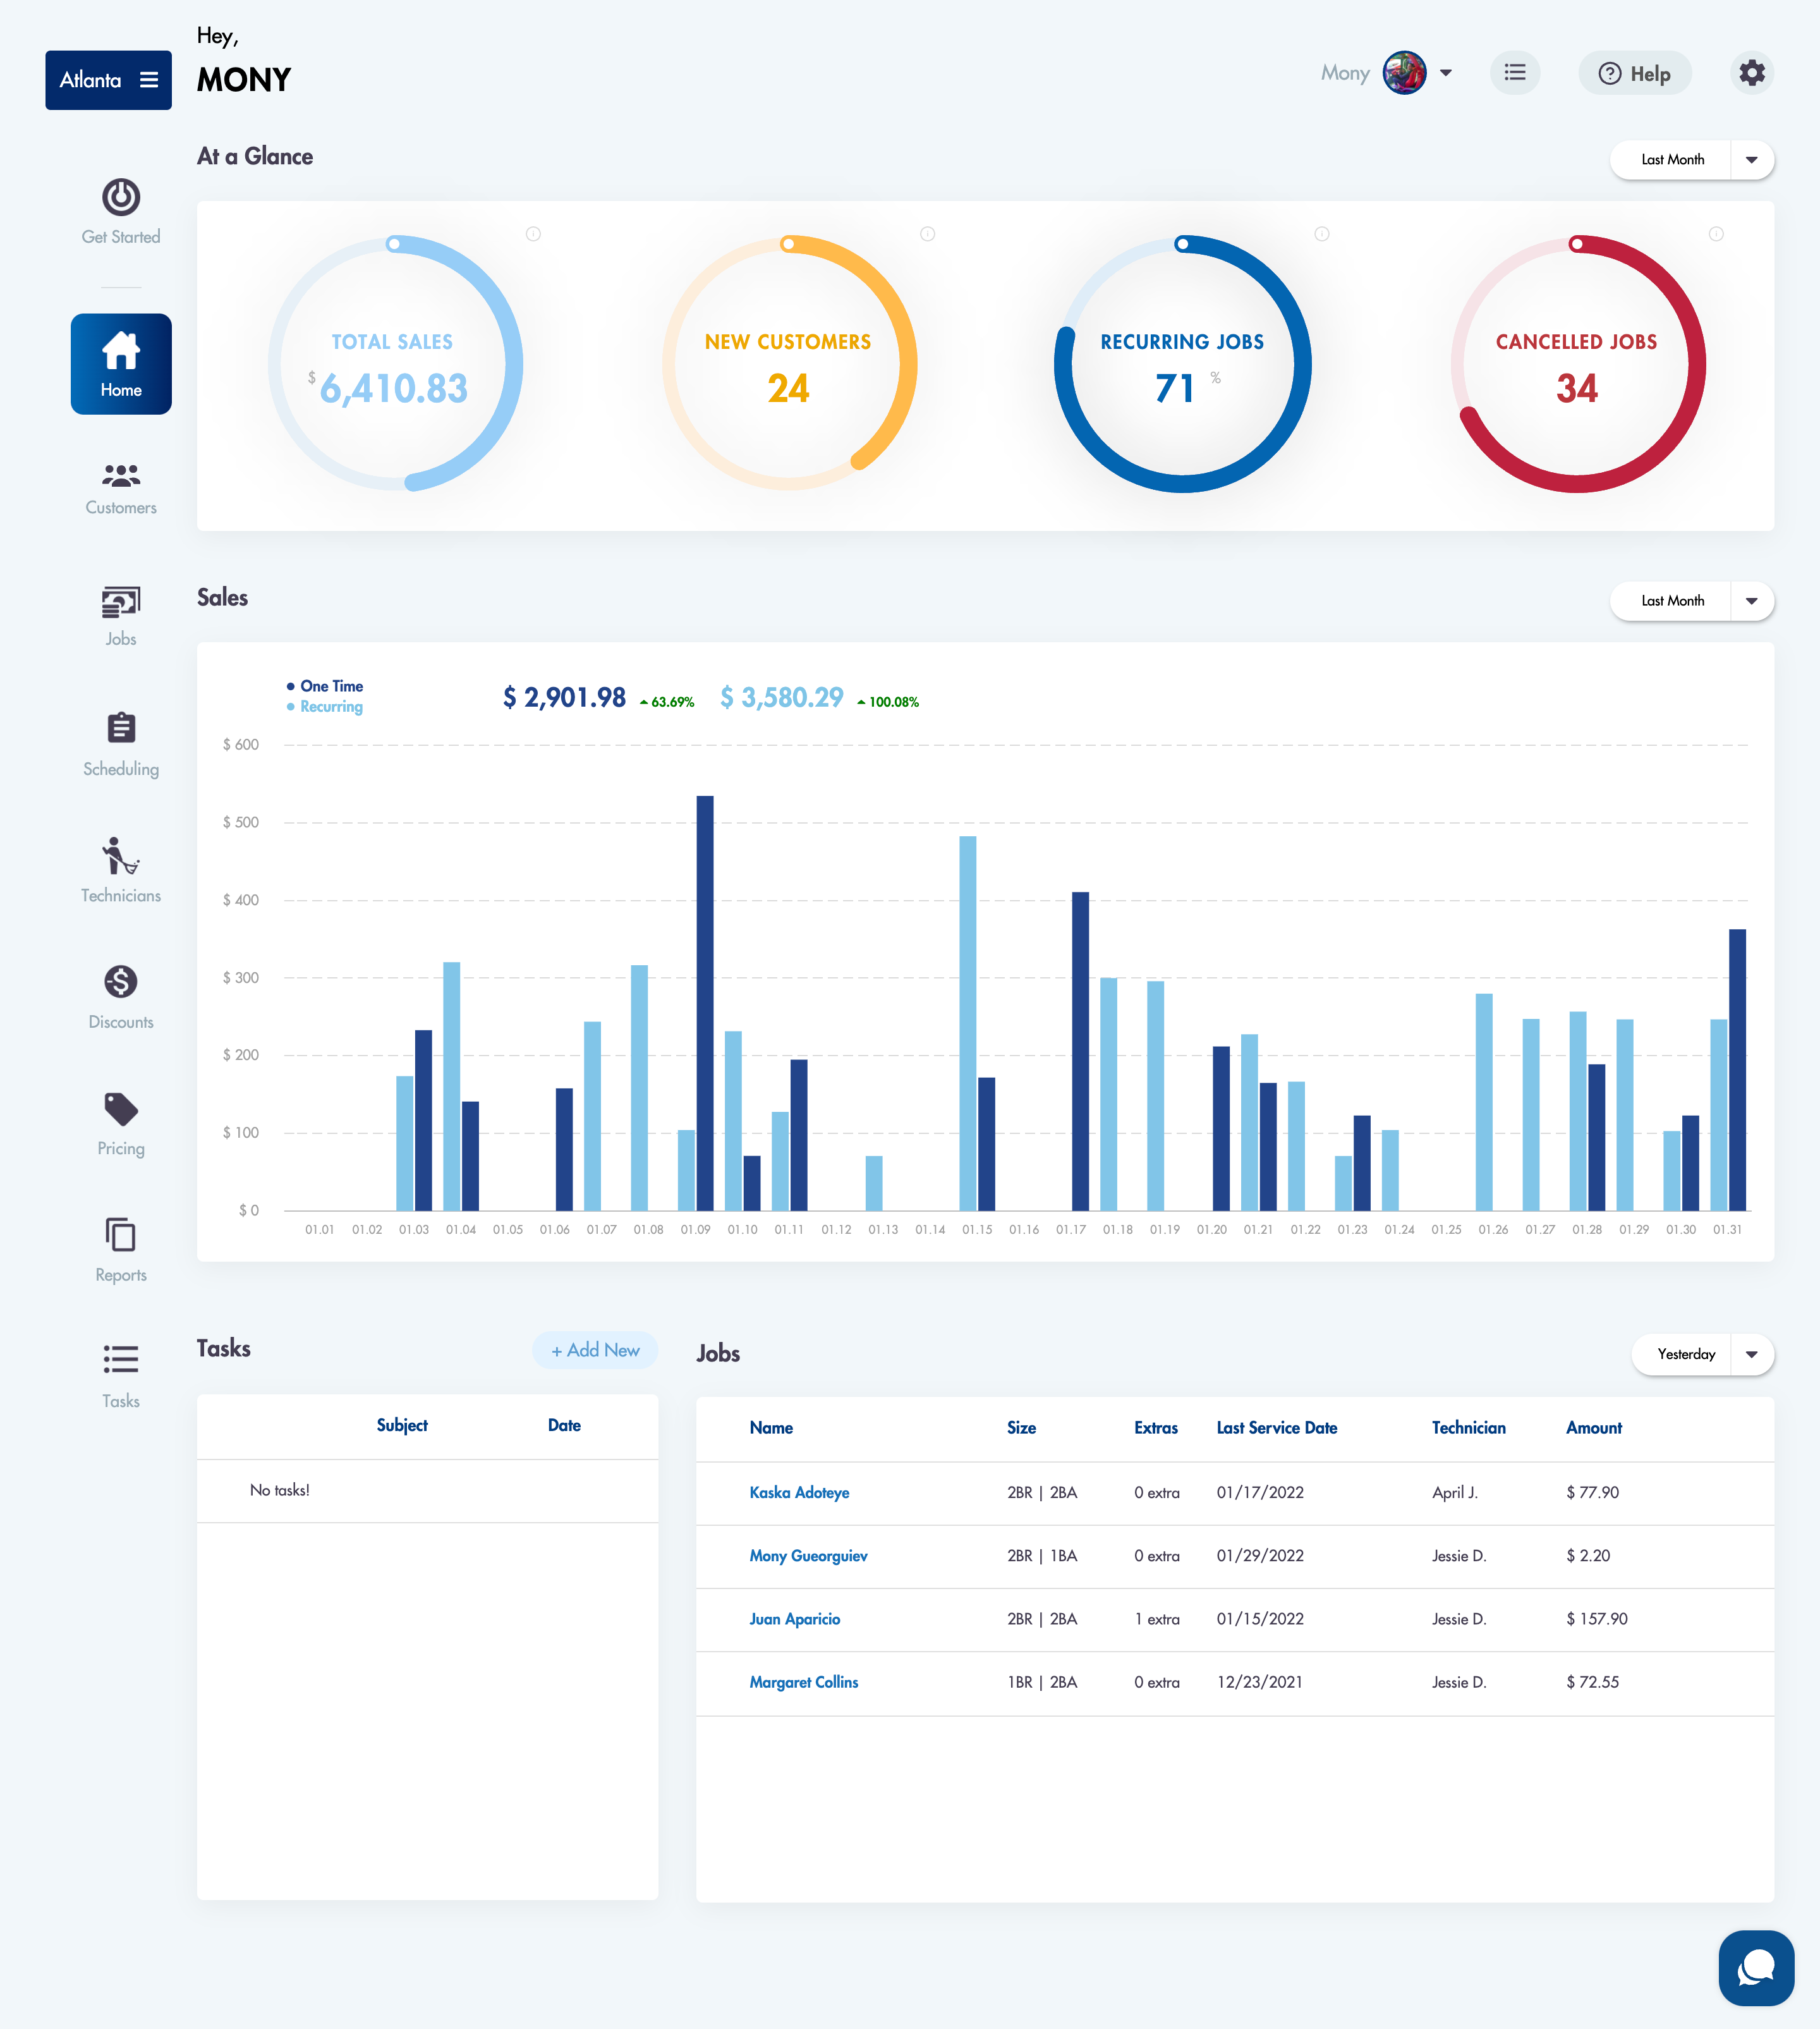The width and height of the screenshot is (1820, 2029).
Task: Select the Technicians sidebar icon
Action: [x=121, y=857]
